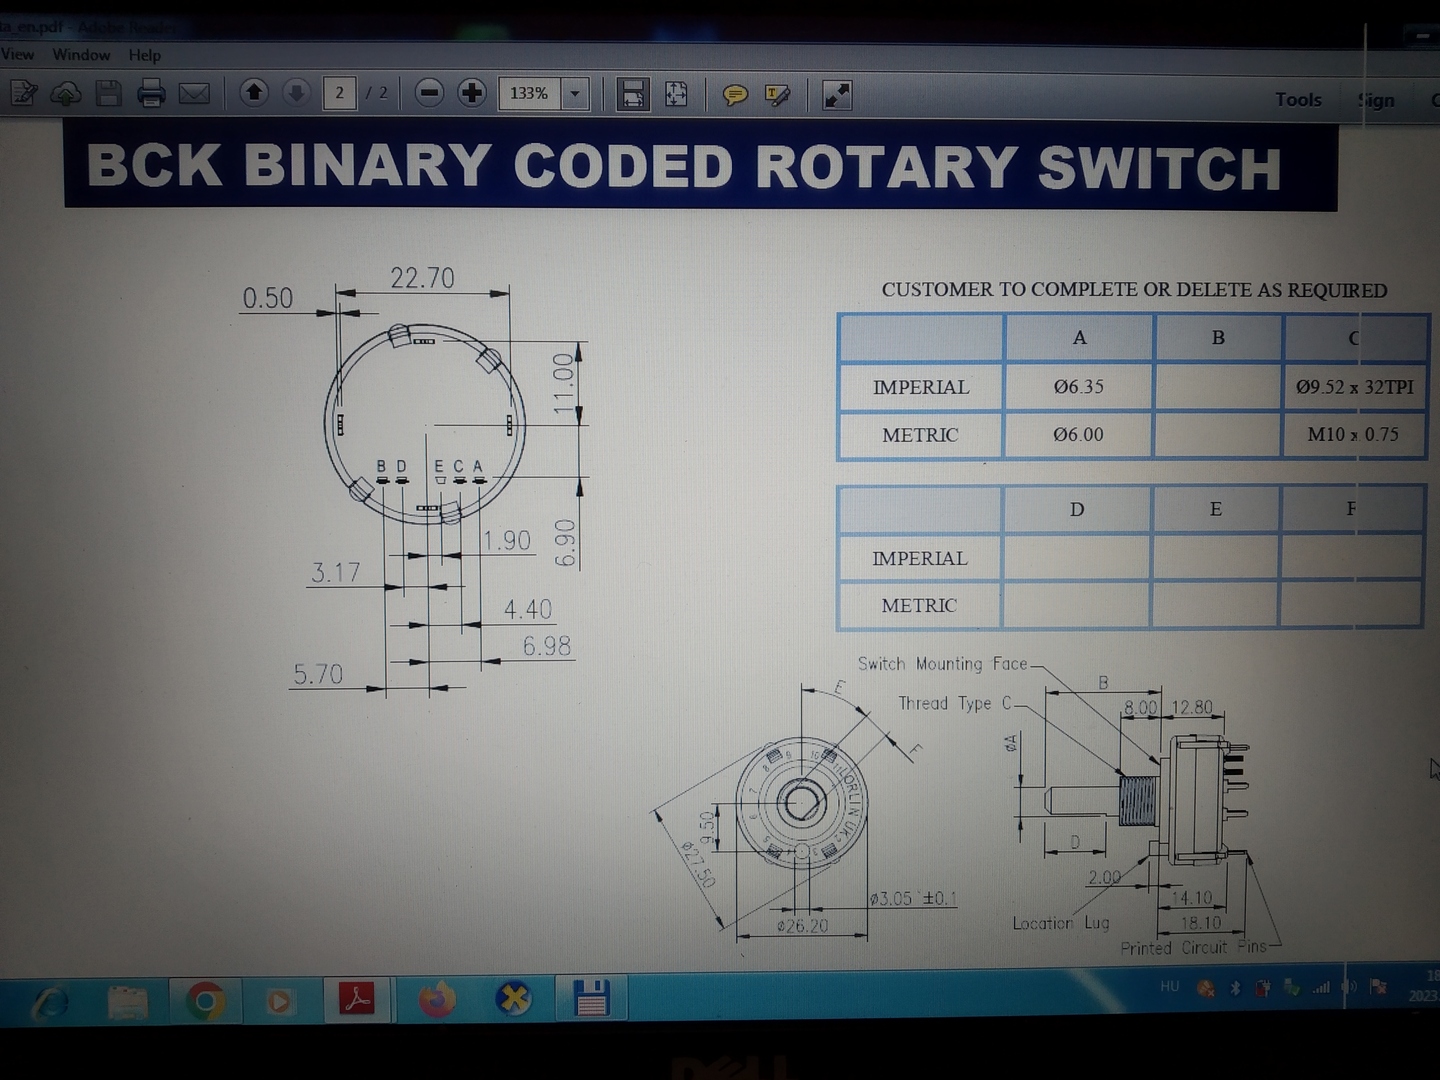Viewport: 1440px width, 1080px height.
Task: Open the Tools pane
Action: point(1298,99)
